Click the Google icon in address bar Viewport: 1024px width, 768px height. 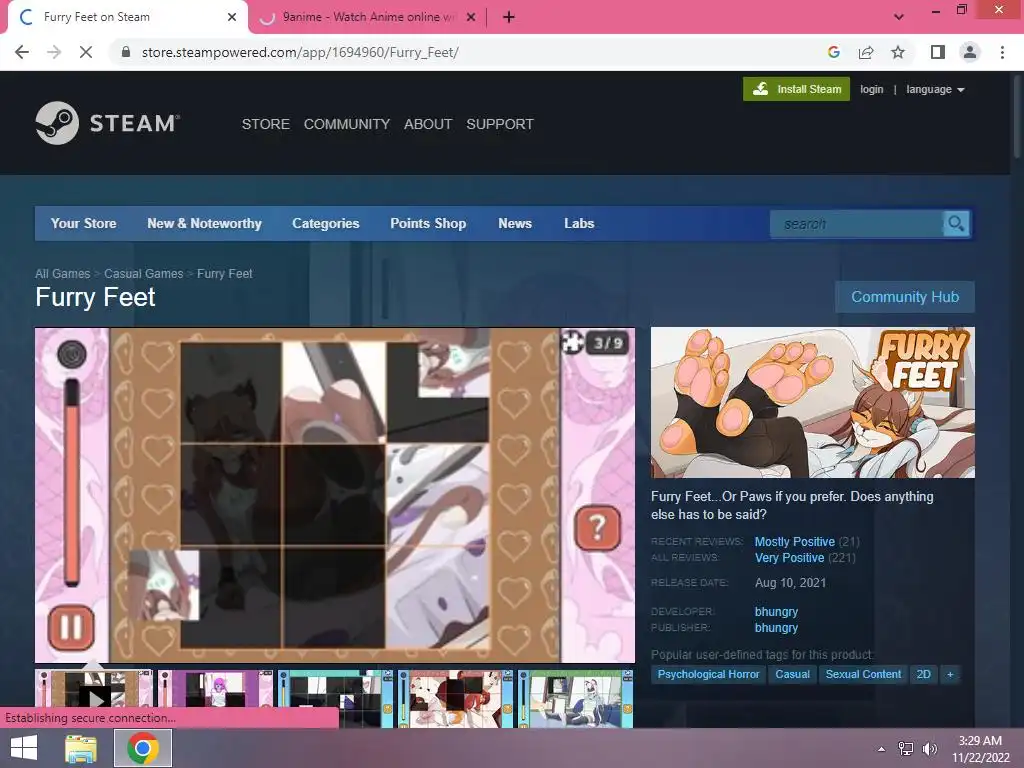(x=834, y=52)
